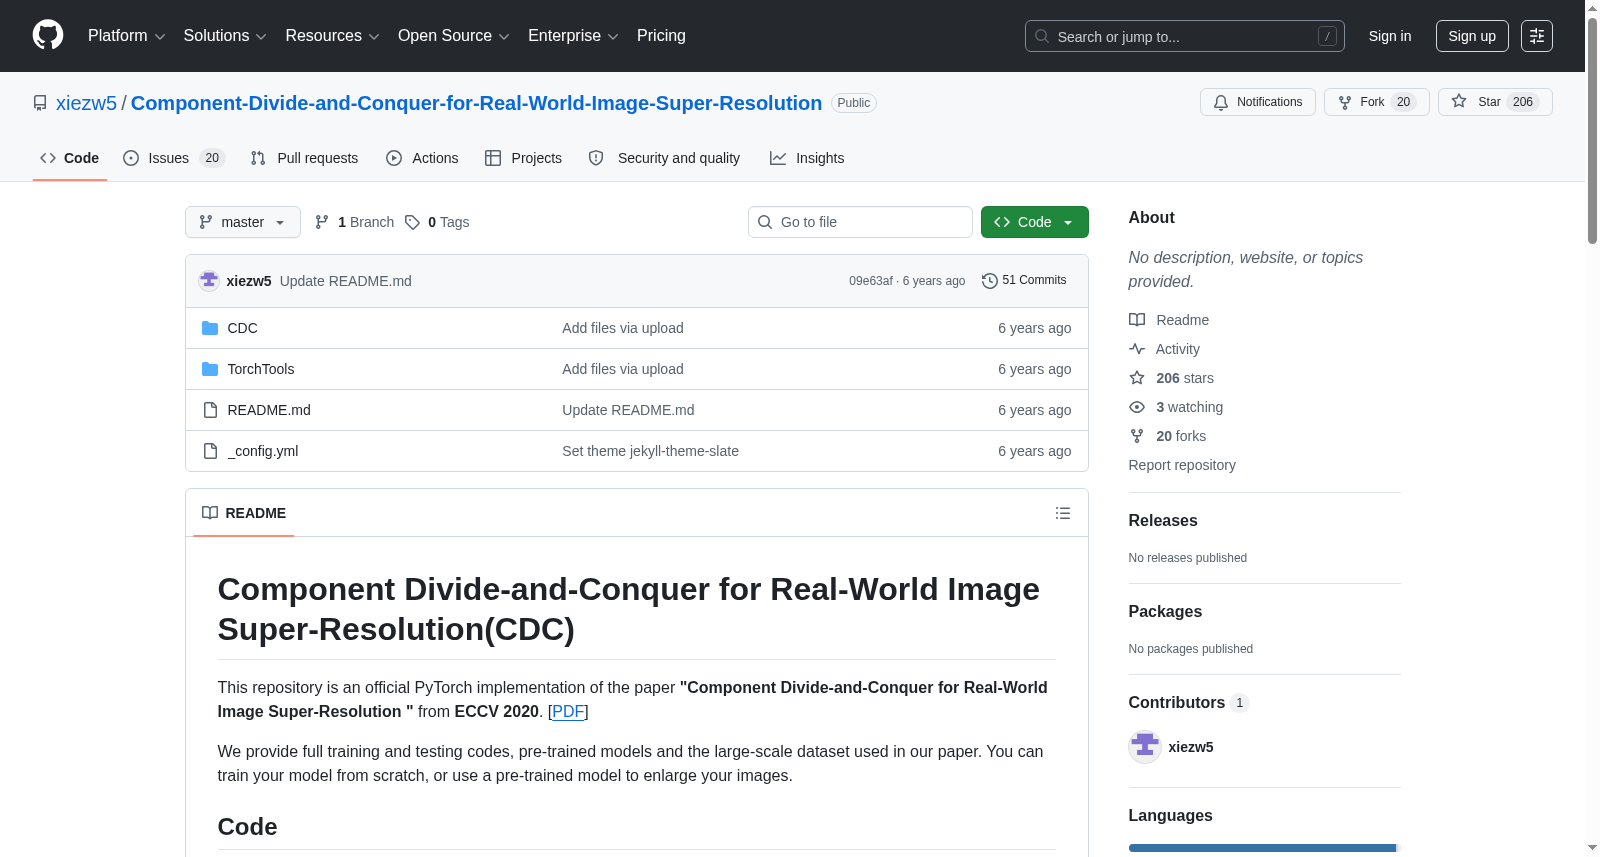Select the README tab in file viewer
1600x857 pixels.
tap(244, 513)
